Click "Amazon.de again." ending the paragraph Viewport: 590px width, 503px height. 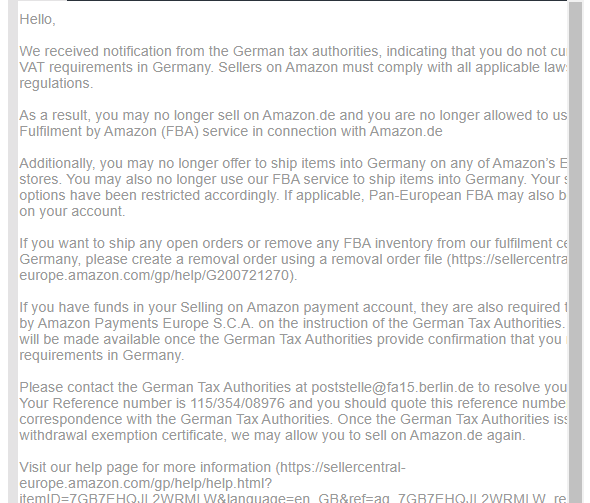pos(467,436)
